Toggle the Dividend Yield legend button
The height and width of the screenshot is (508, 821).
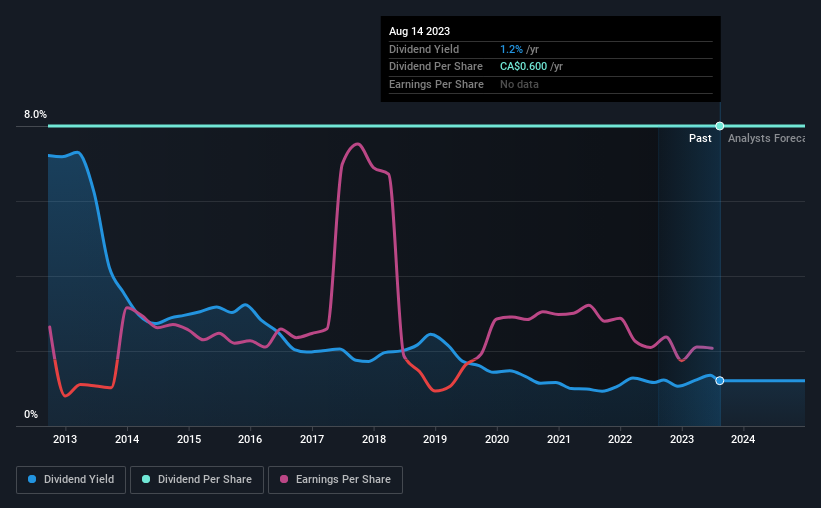(x=71, y=480)
